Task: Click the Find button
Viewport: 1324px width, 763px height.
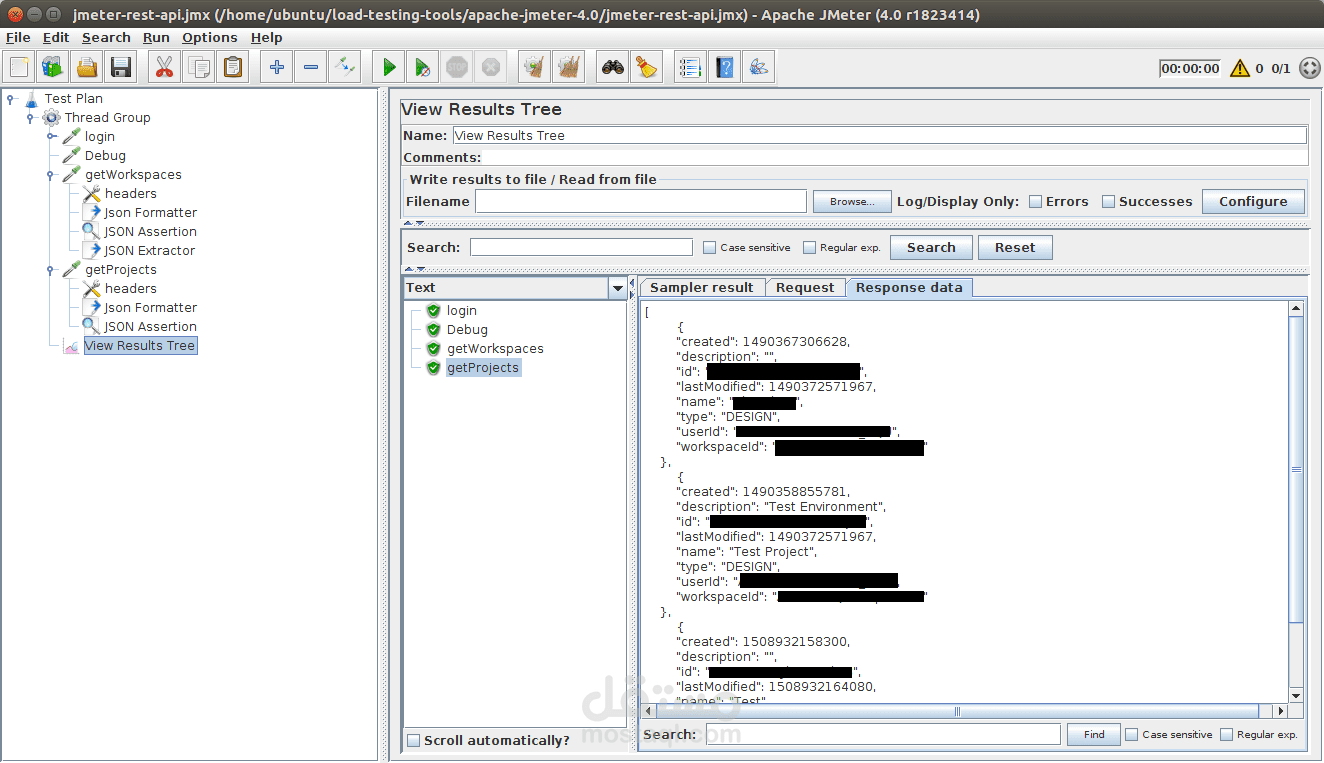Action: (1094, 734)
